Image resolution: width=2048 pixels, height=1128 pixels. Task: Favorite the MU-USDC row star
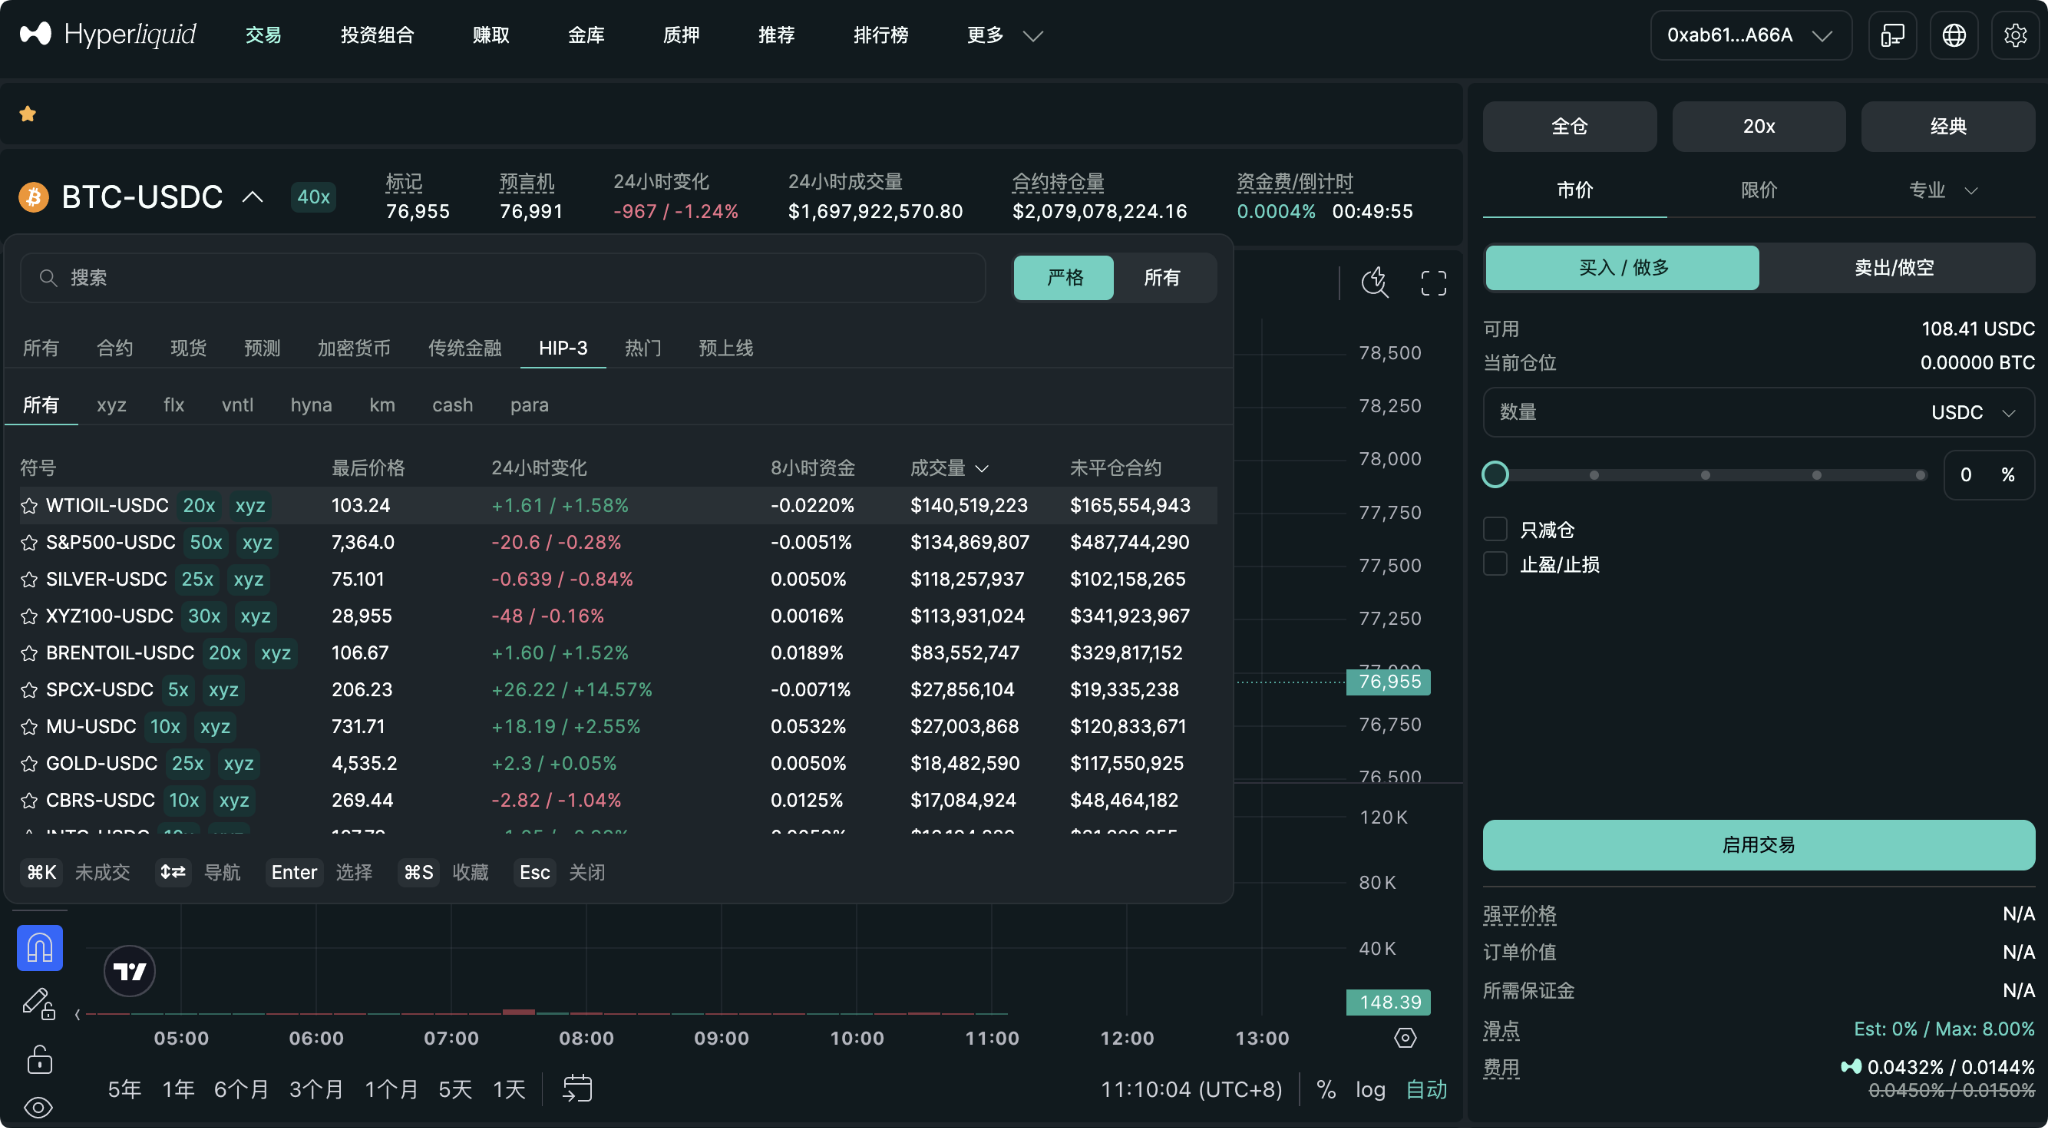pyautogui.click(x=29, y=727)
